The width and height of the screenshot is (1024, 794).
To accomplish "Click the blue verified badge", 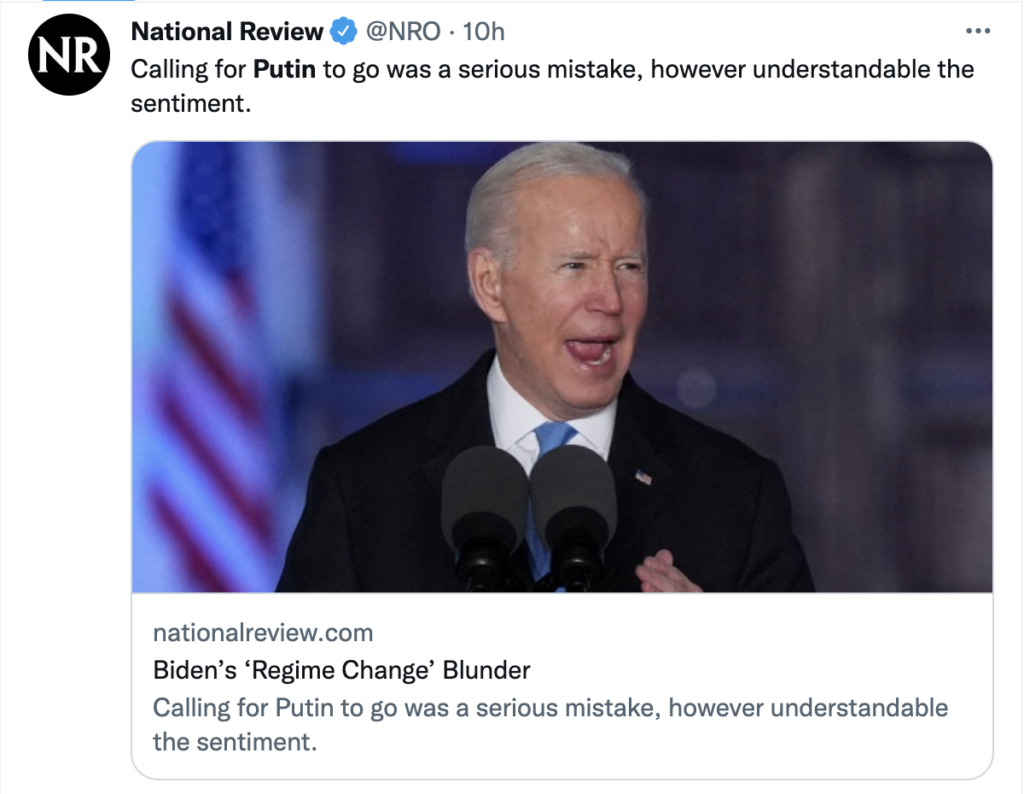I will 343,32.
